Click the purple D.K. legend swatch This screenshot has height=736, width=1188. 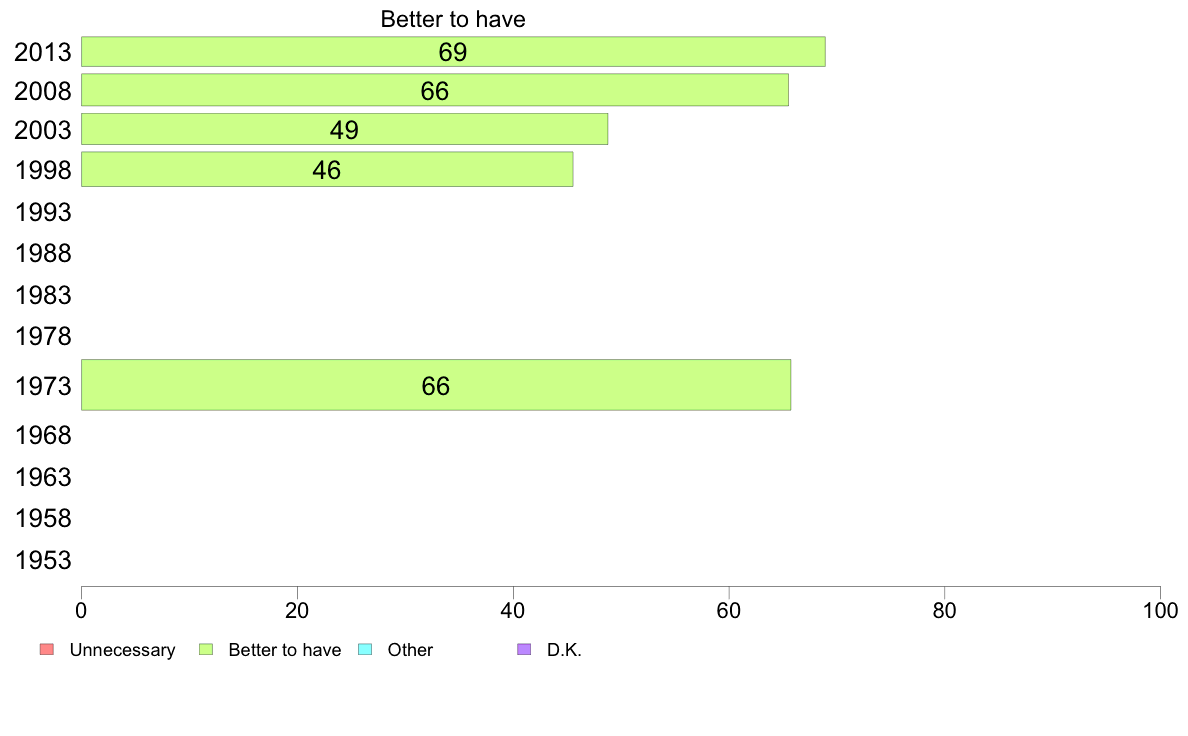click(x=525, y=650)
